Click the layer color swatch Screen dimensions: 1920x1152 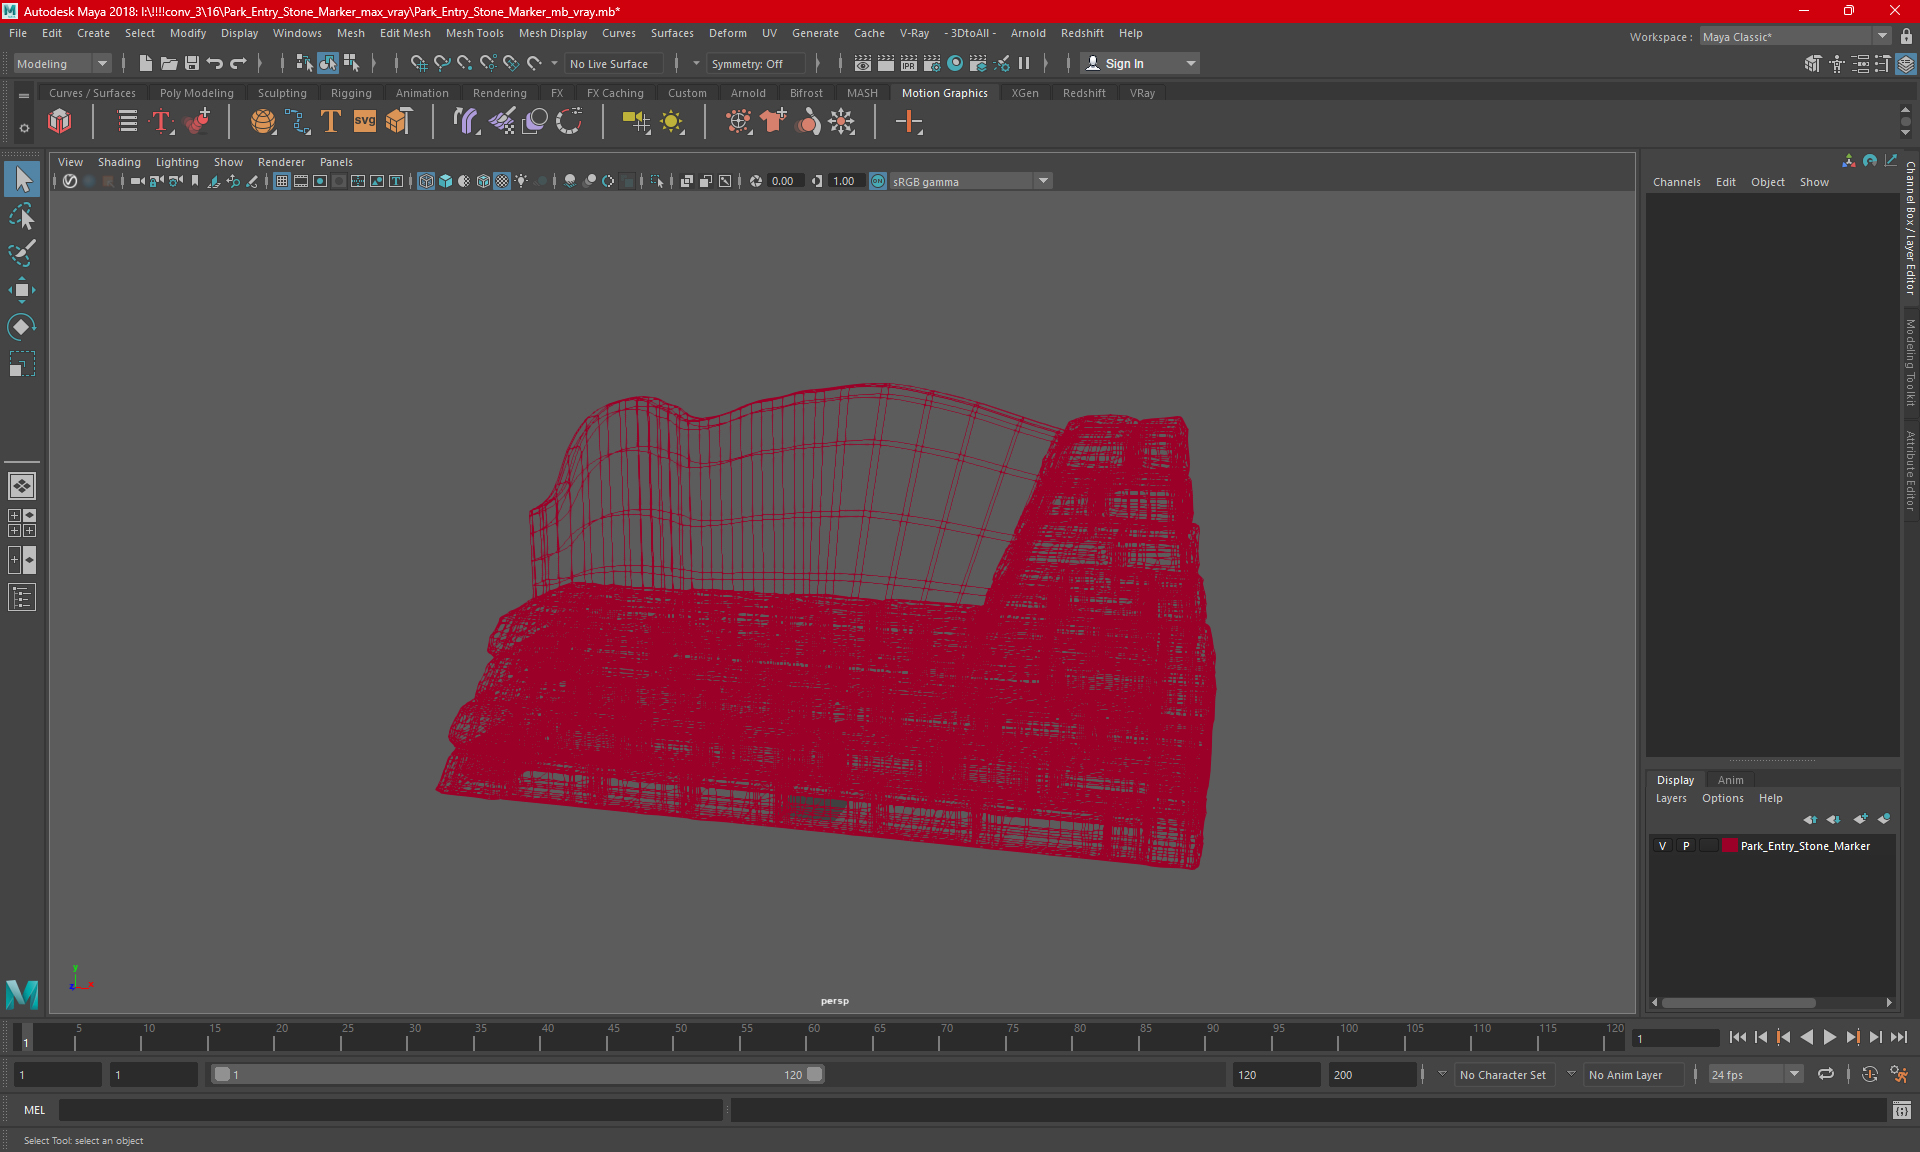[1729, 846]
